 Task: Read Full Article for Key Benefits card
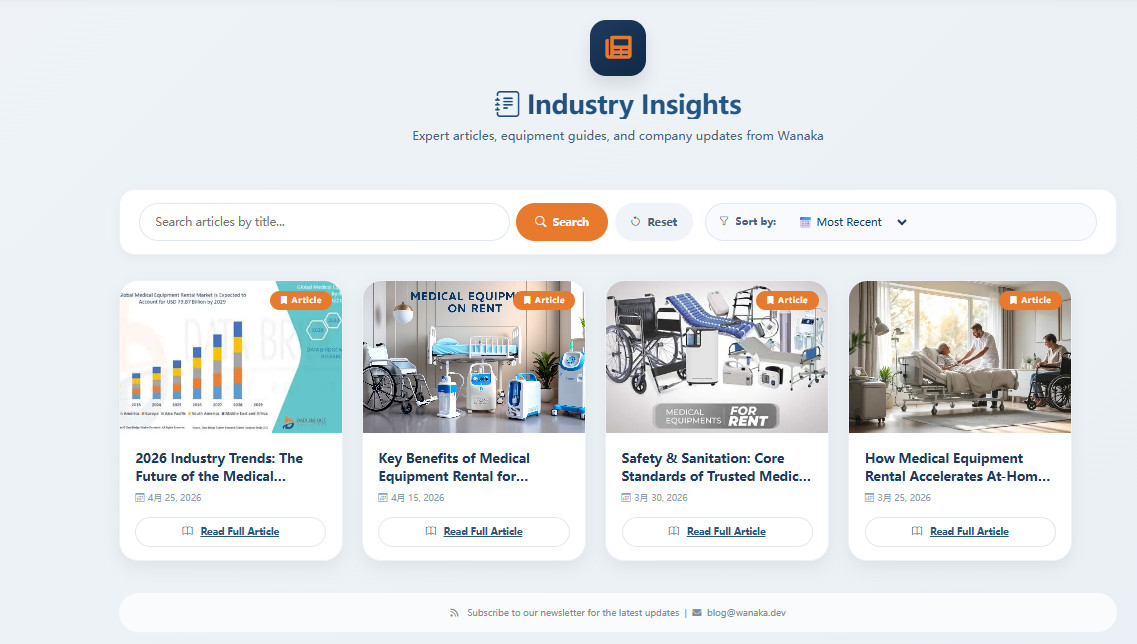[x=474, y=532]
